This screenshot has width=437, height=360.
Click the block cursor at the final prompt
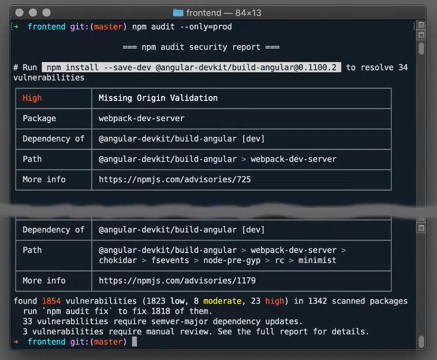(134, 342)
